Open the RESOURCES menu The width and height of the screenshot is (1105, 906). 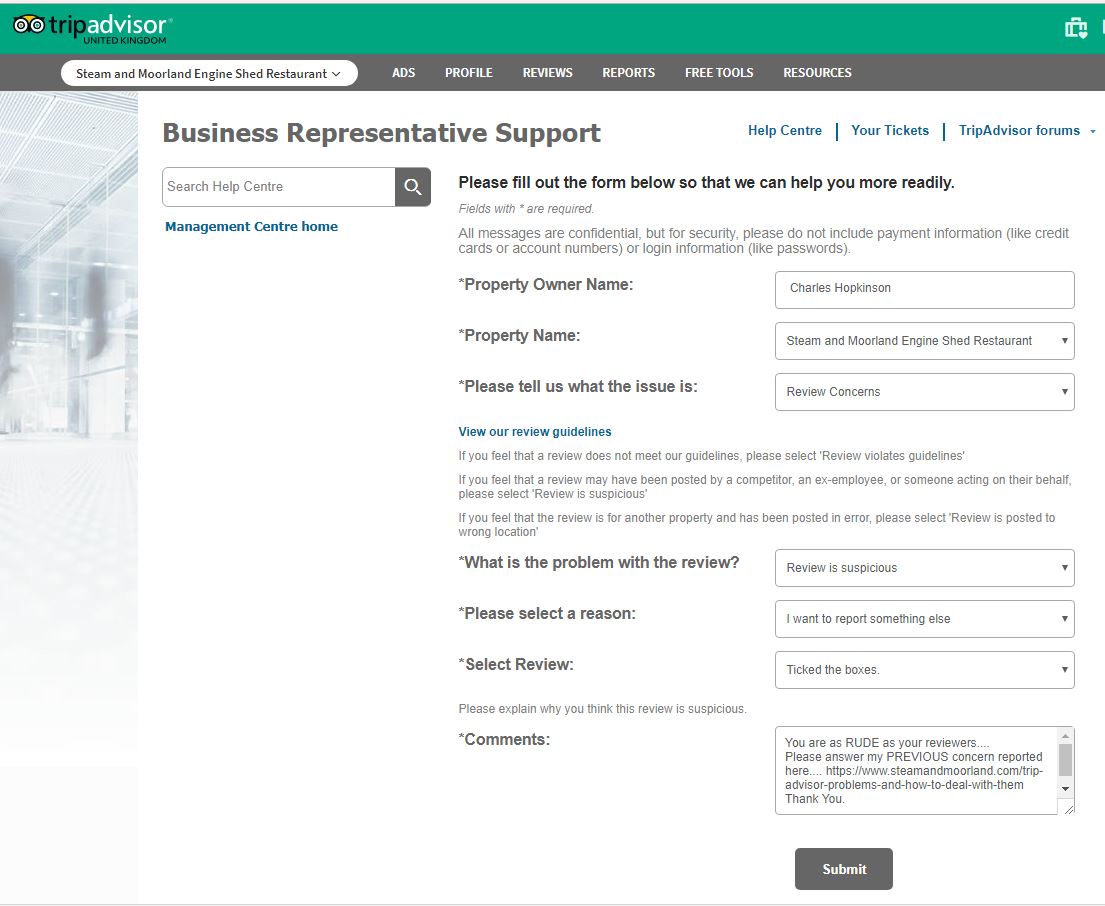click(x=817, y=73)
